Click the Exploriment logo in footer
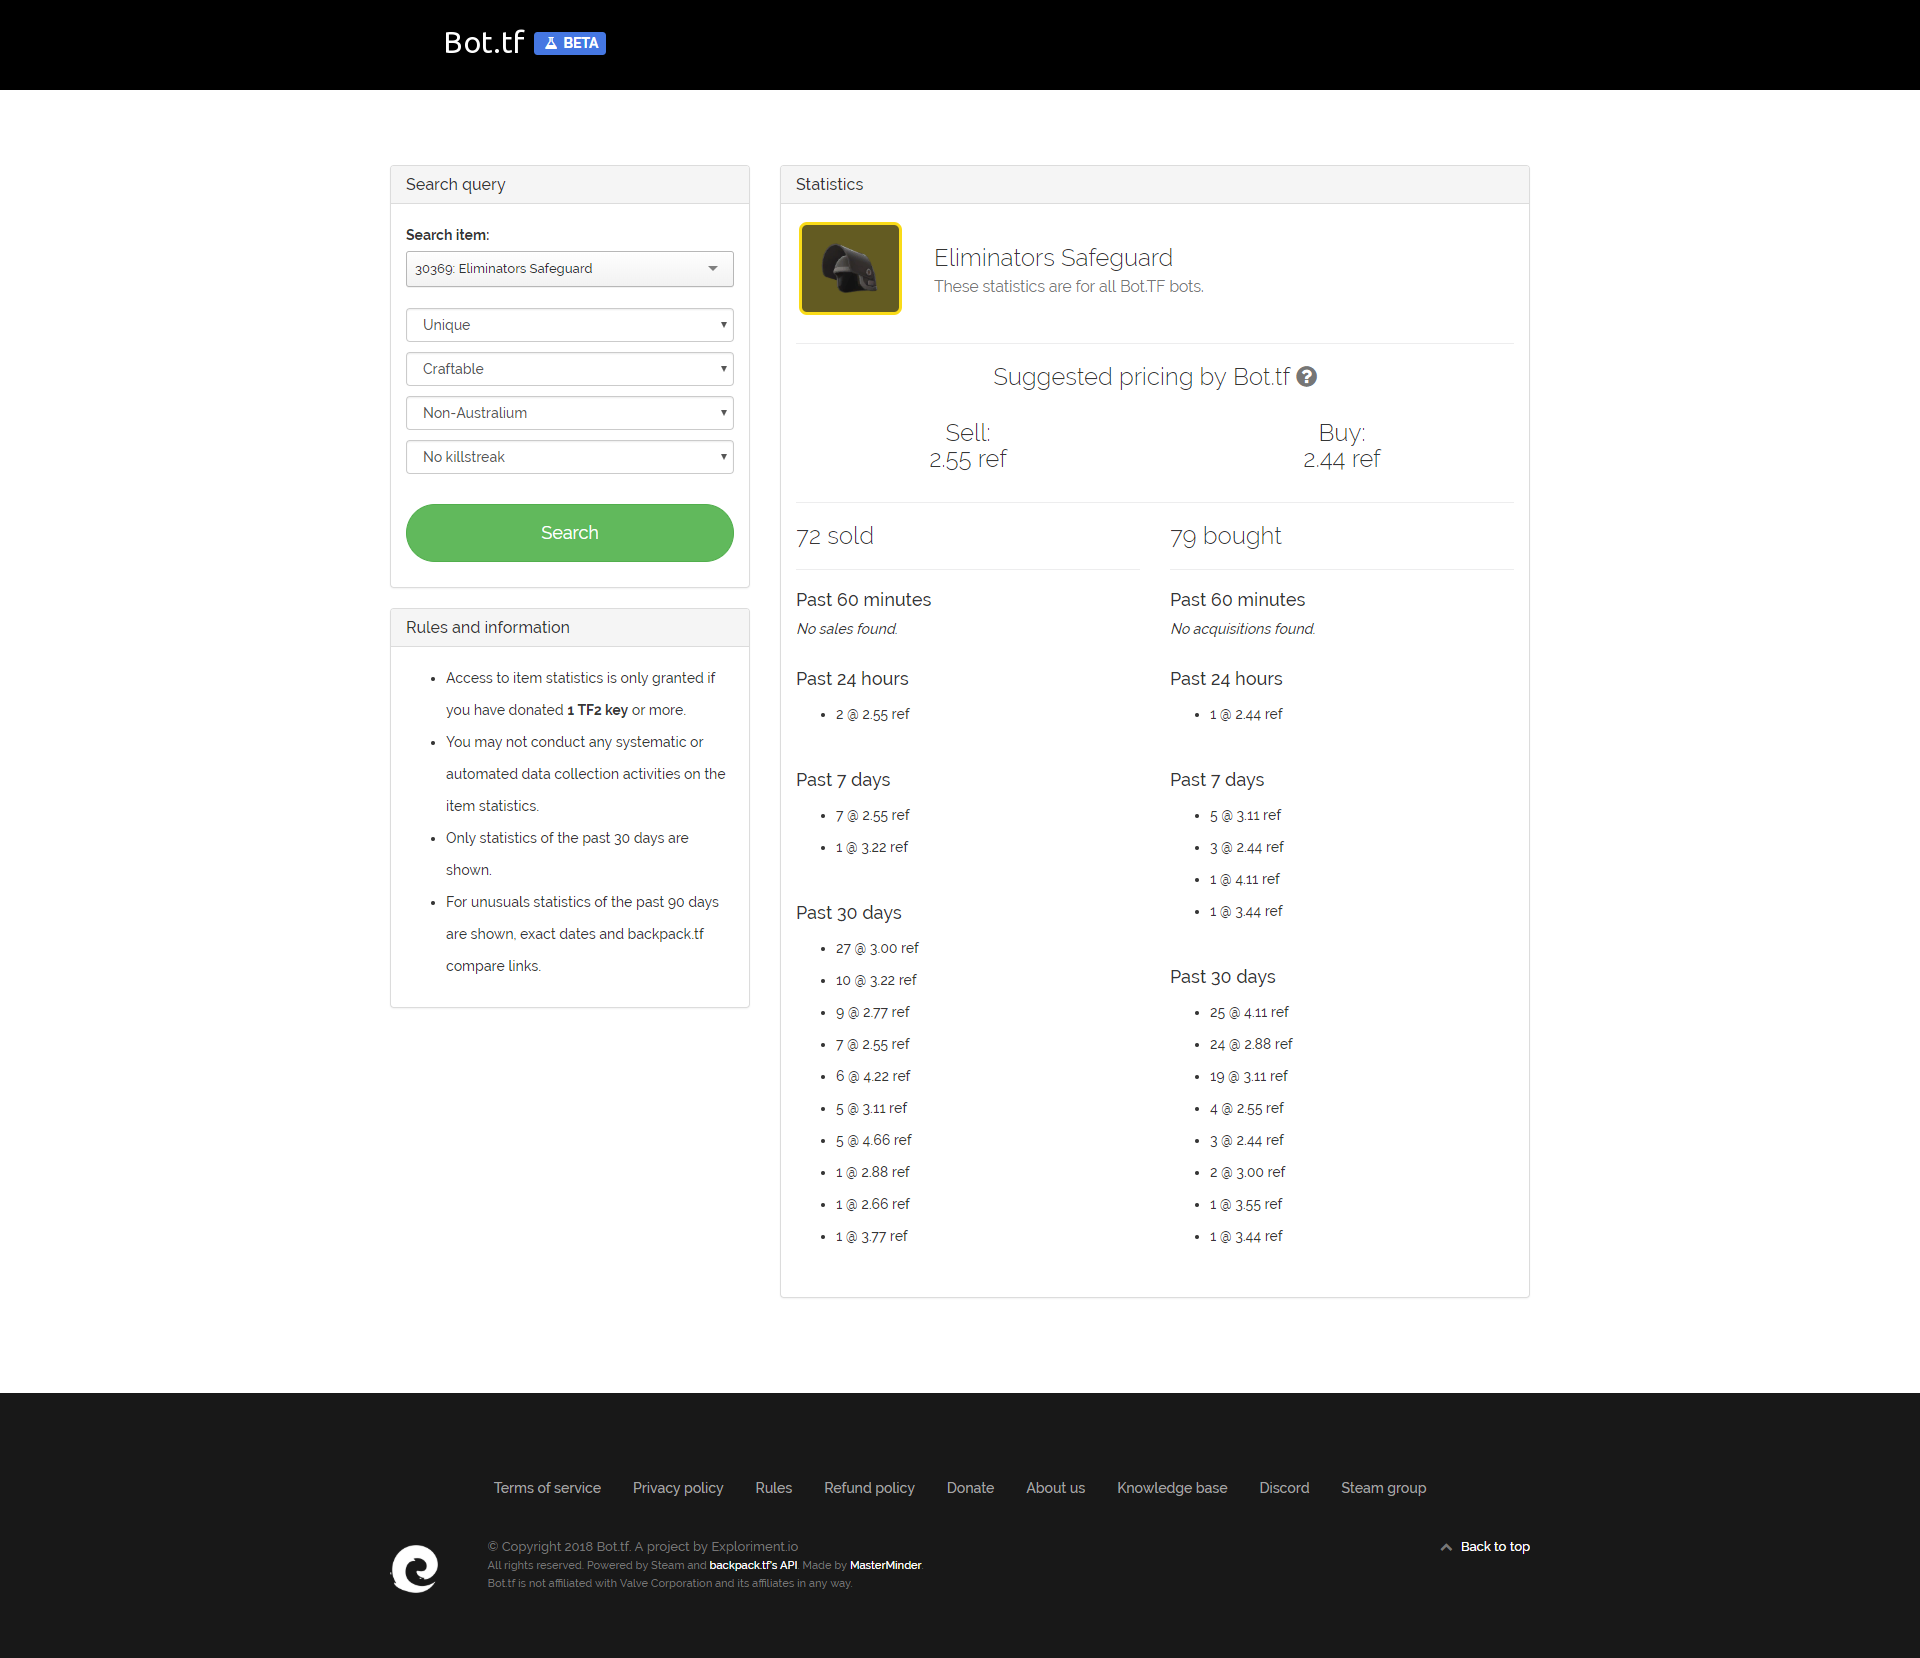The image size is (1920, 1658). pyautogui.click(x=415, y=1568)
